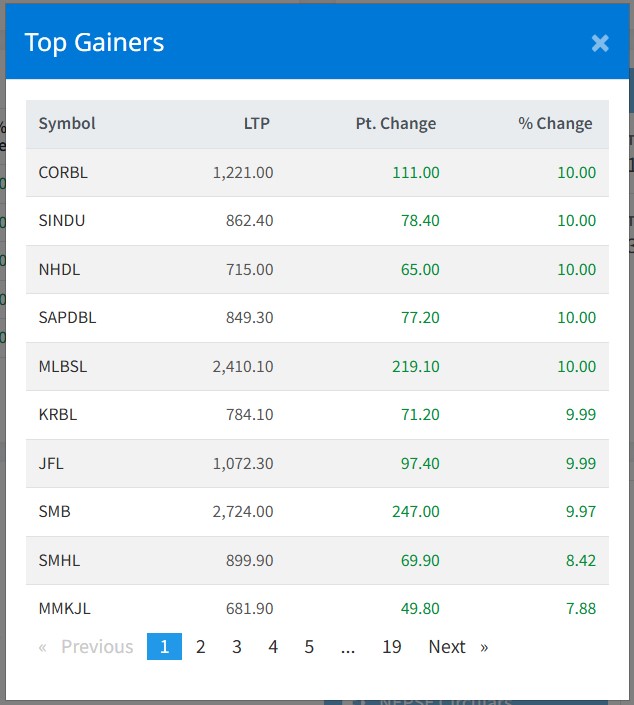Select the SINDU symbol

[62, 221]
